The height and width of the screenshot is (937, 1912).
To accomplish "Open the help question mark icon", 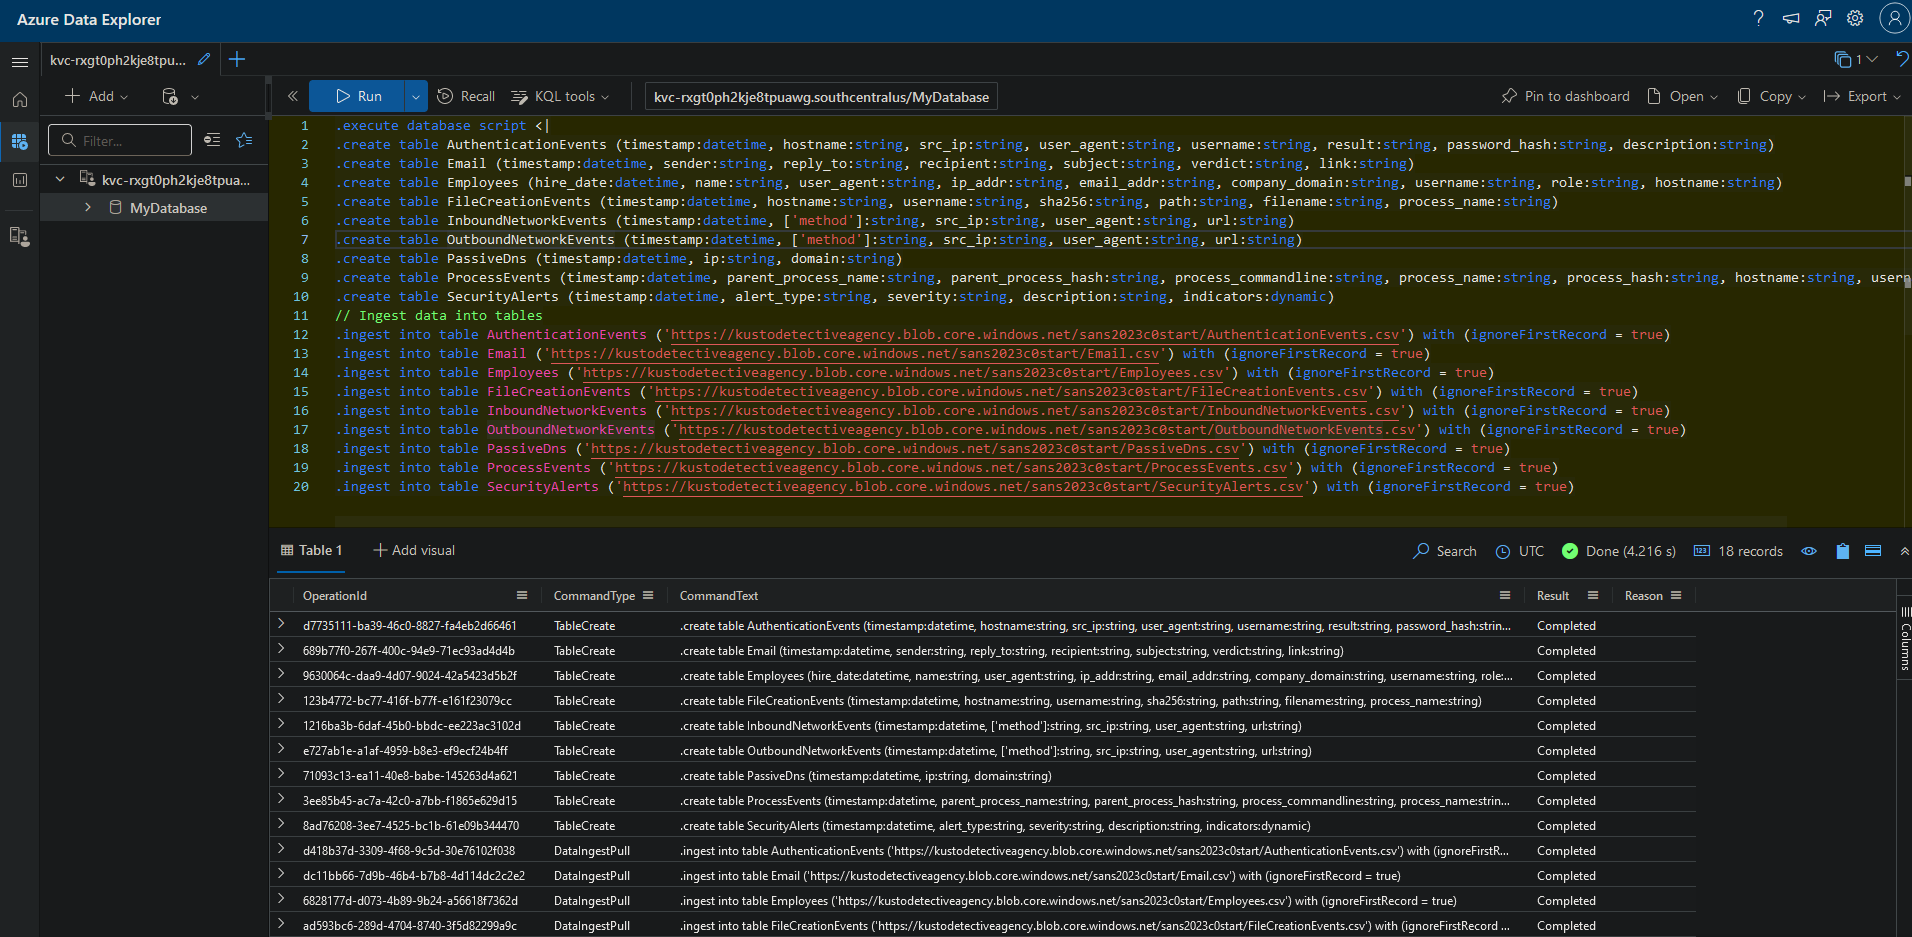I will [1758, 18].
